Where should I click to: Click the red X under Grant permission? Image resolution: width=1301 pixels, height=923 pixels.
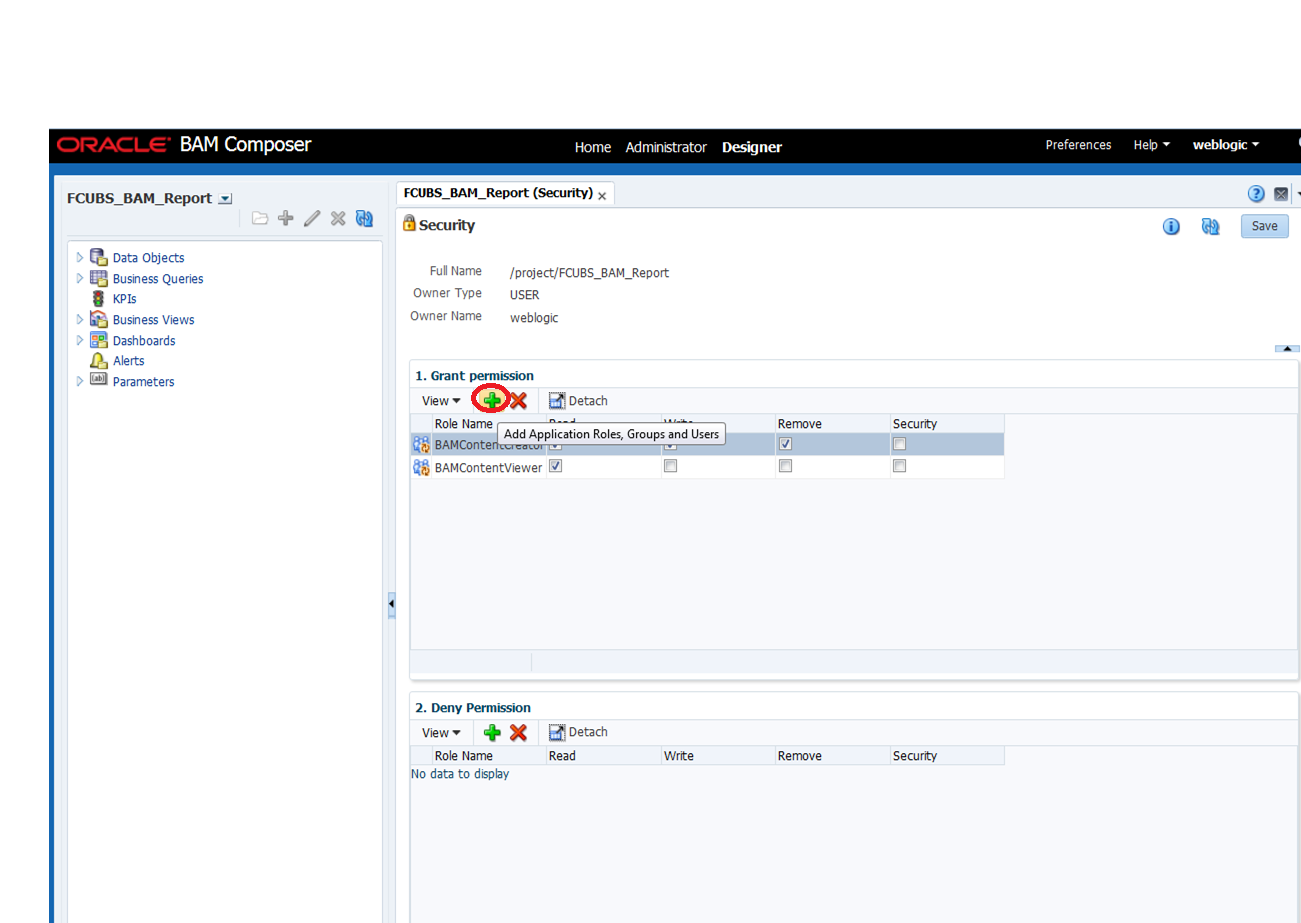click(x=518, y=400)
